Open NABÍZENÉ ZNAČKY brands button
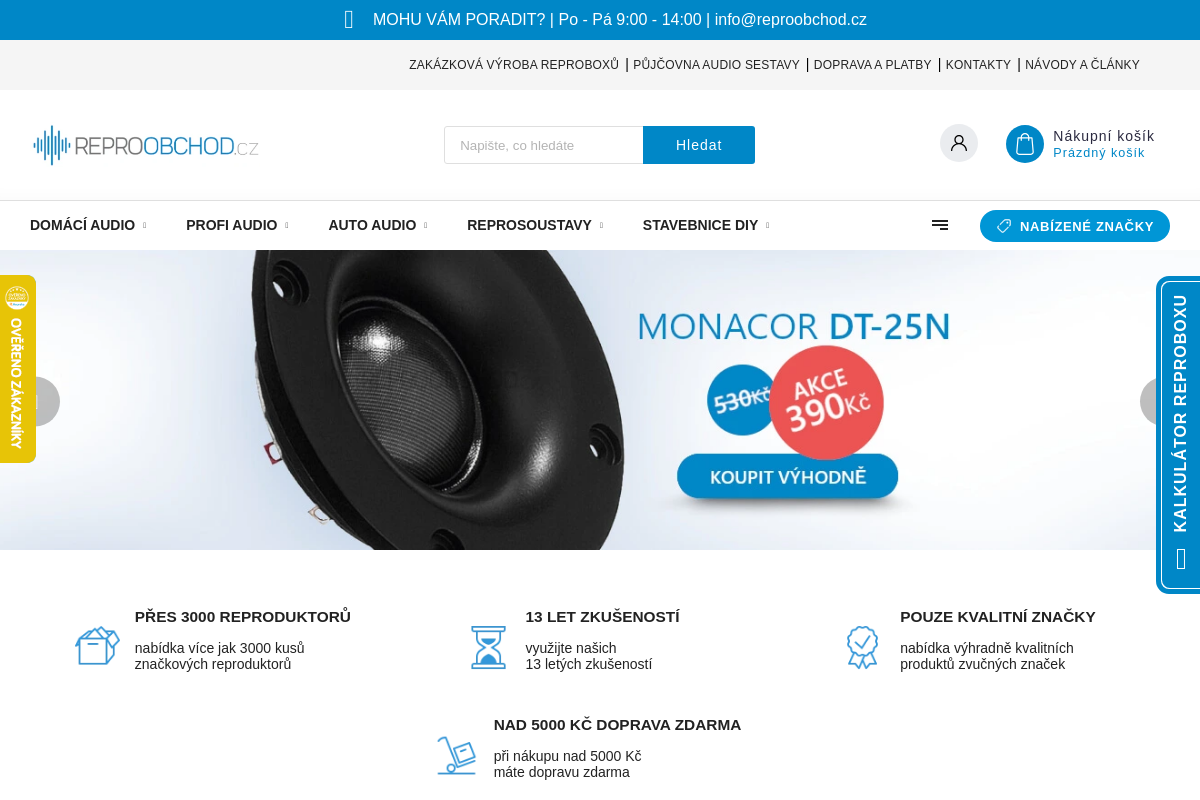This screenshot has height=800, width=1200. [1075, 226]
